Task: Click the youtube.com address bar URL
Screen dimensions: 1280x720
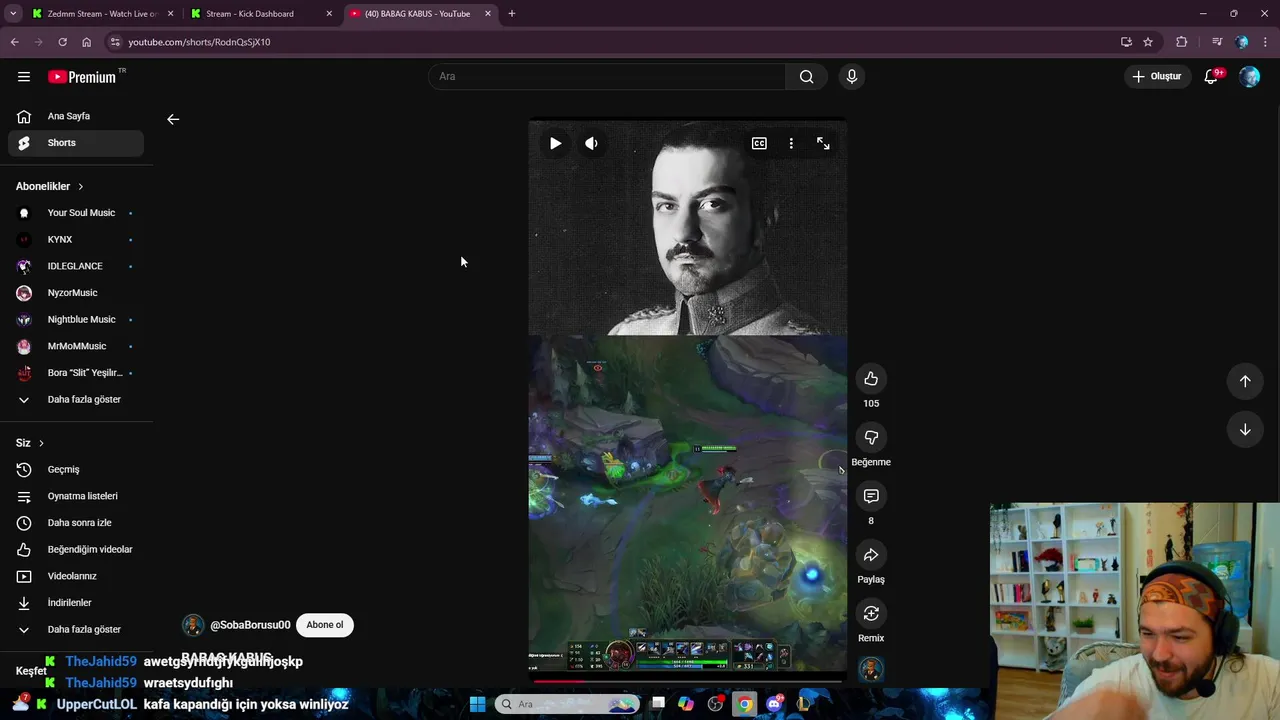Action: coord(199,42)
